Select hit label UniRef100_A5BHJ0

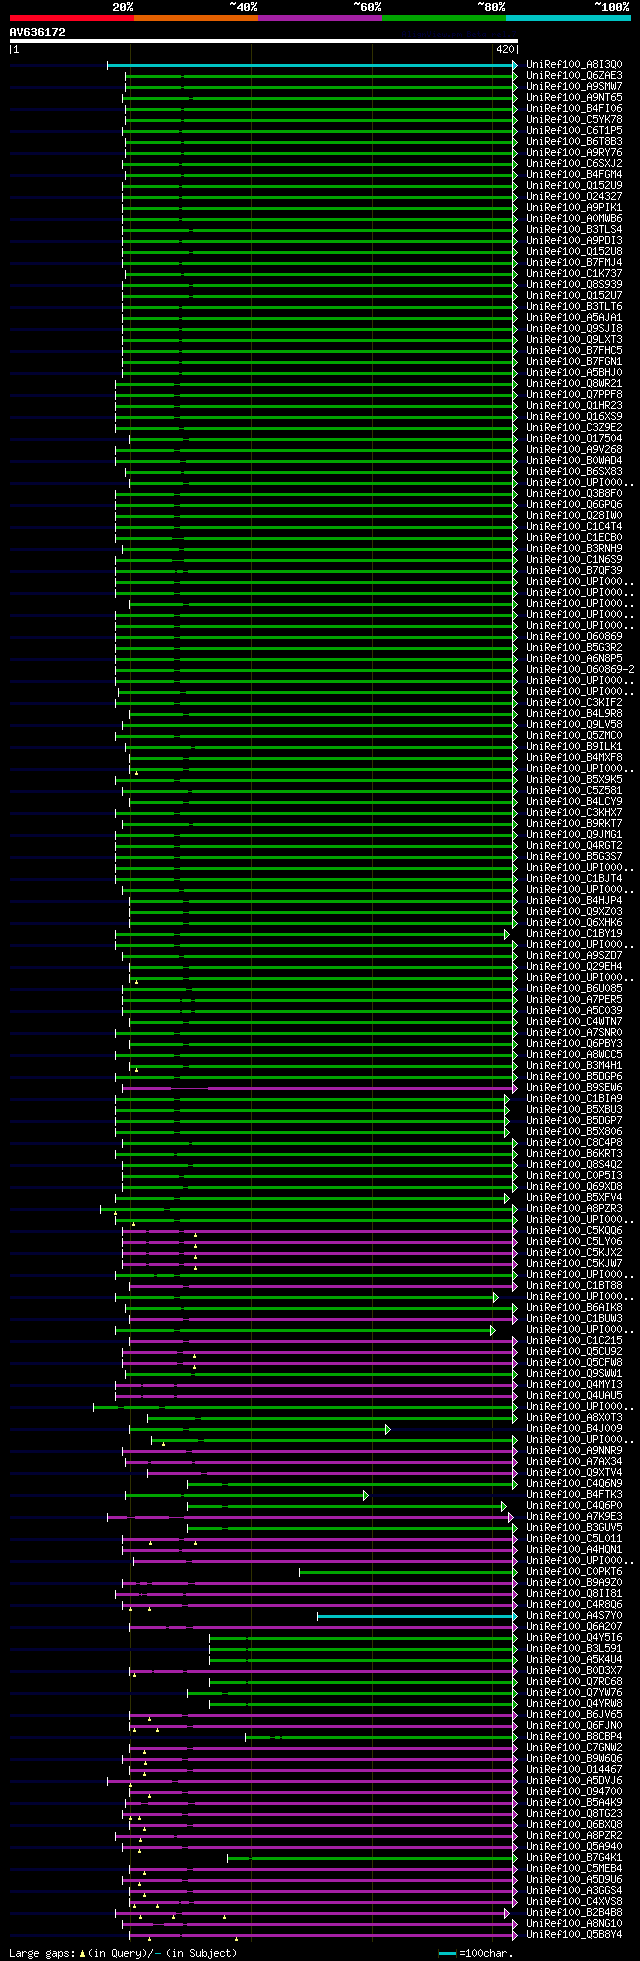click(x=574, y=373)
